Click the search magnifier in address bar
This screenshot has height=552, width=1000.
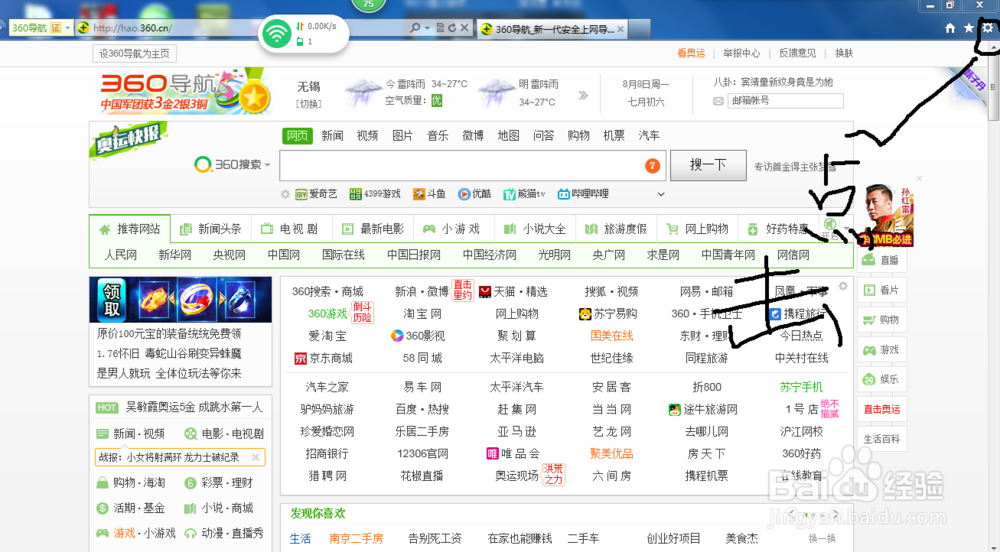415,28
